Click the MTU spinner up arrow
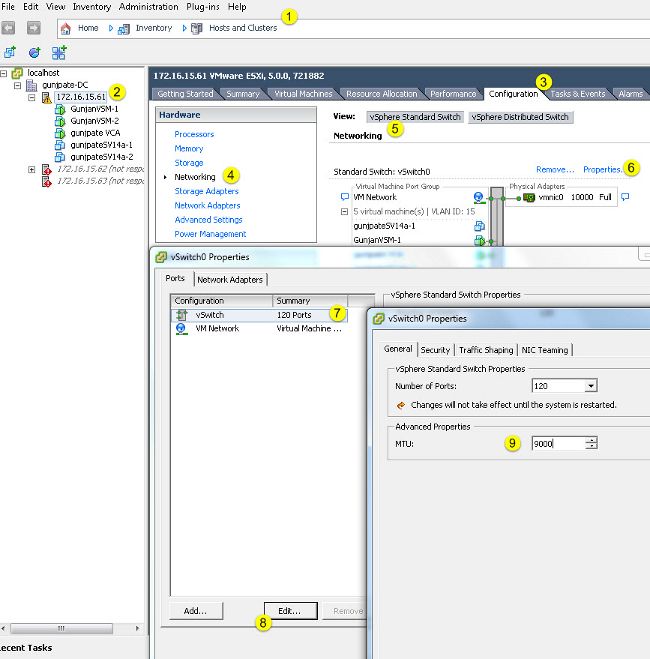650x659 pixels. pyautogui.click(x=592, y=440)
